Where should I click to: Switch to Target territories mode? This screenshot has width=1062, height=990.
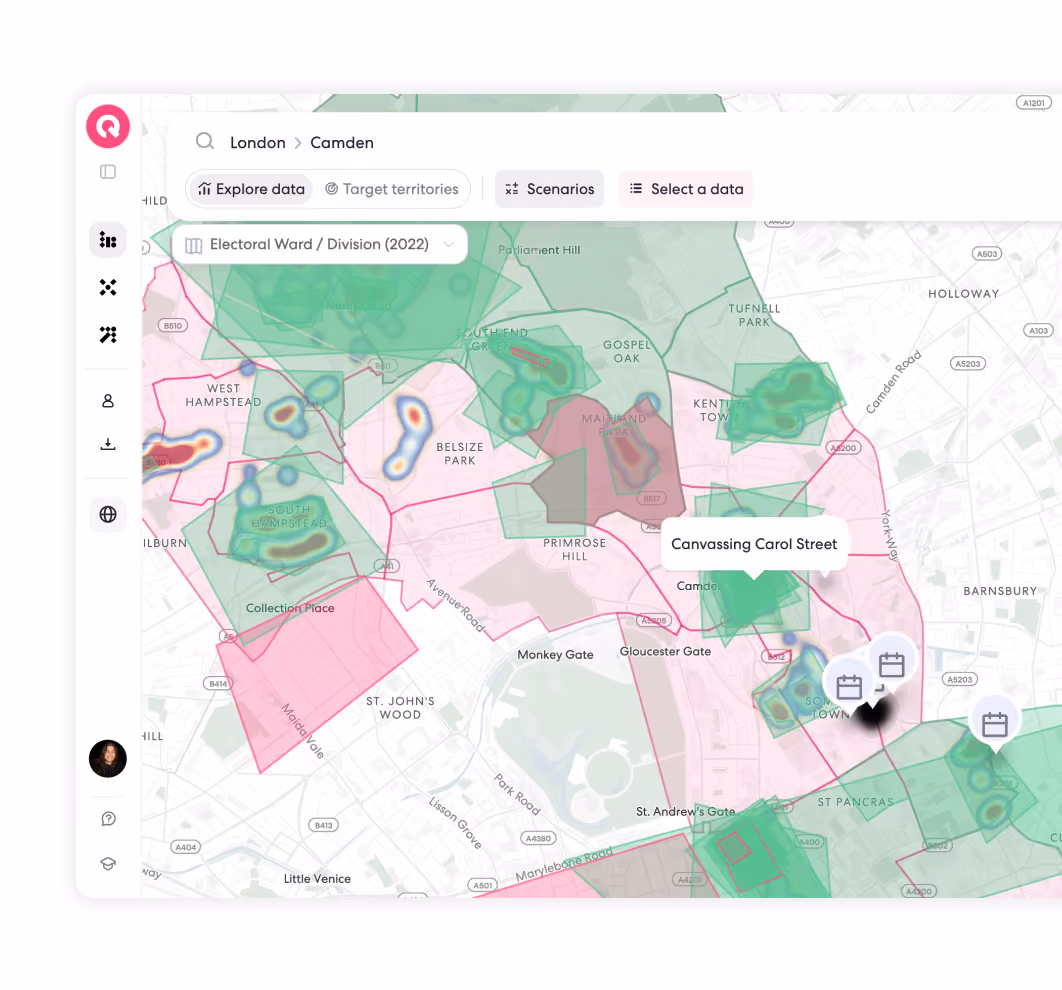[392, 189]
